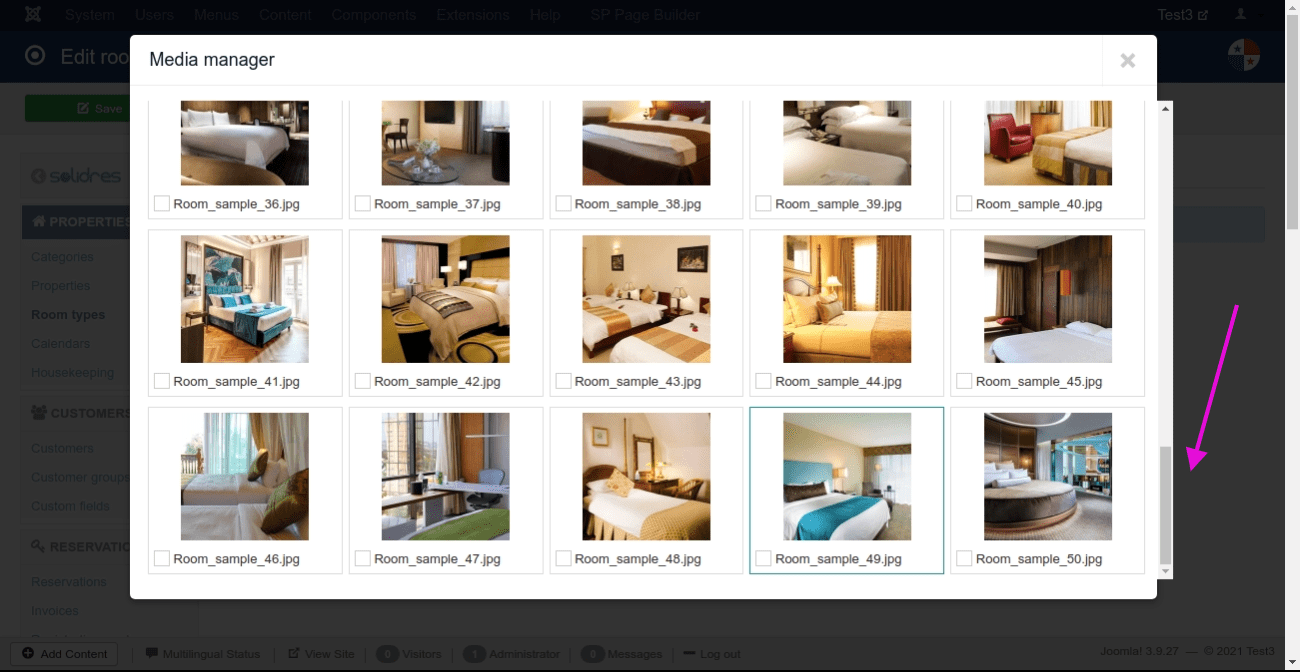Expand the Content menu
This screenshot has width=1300, height=672.
click(284, 15)
